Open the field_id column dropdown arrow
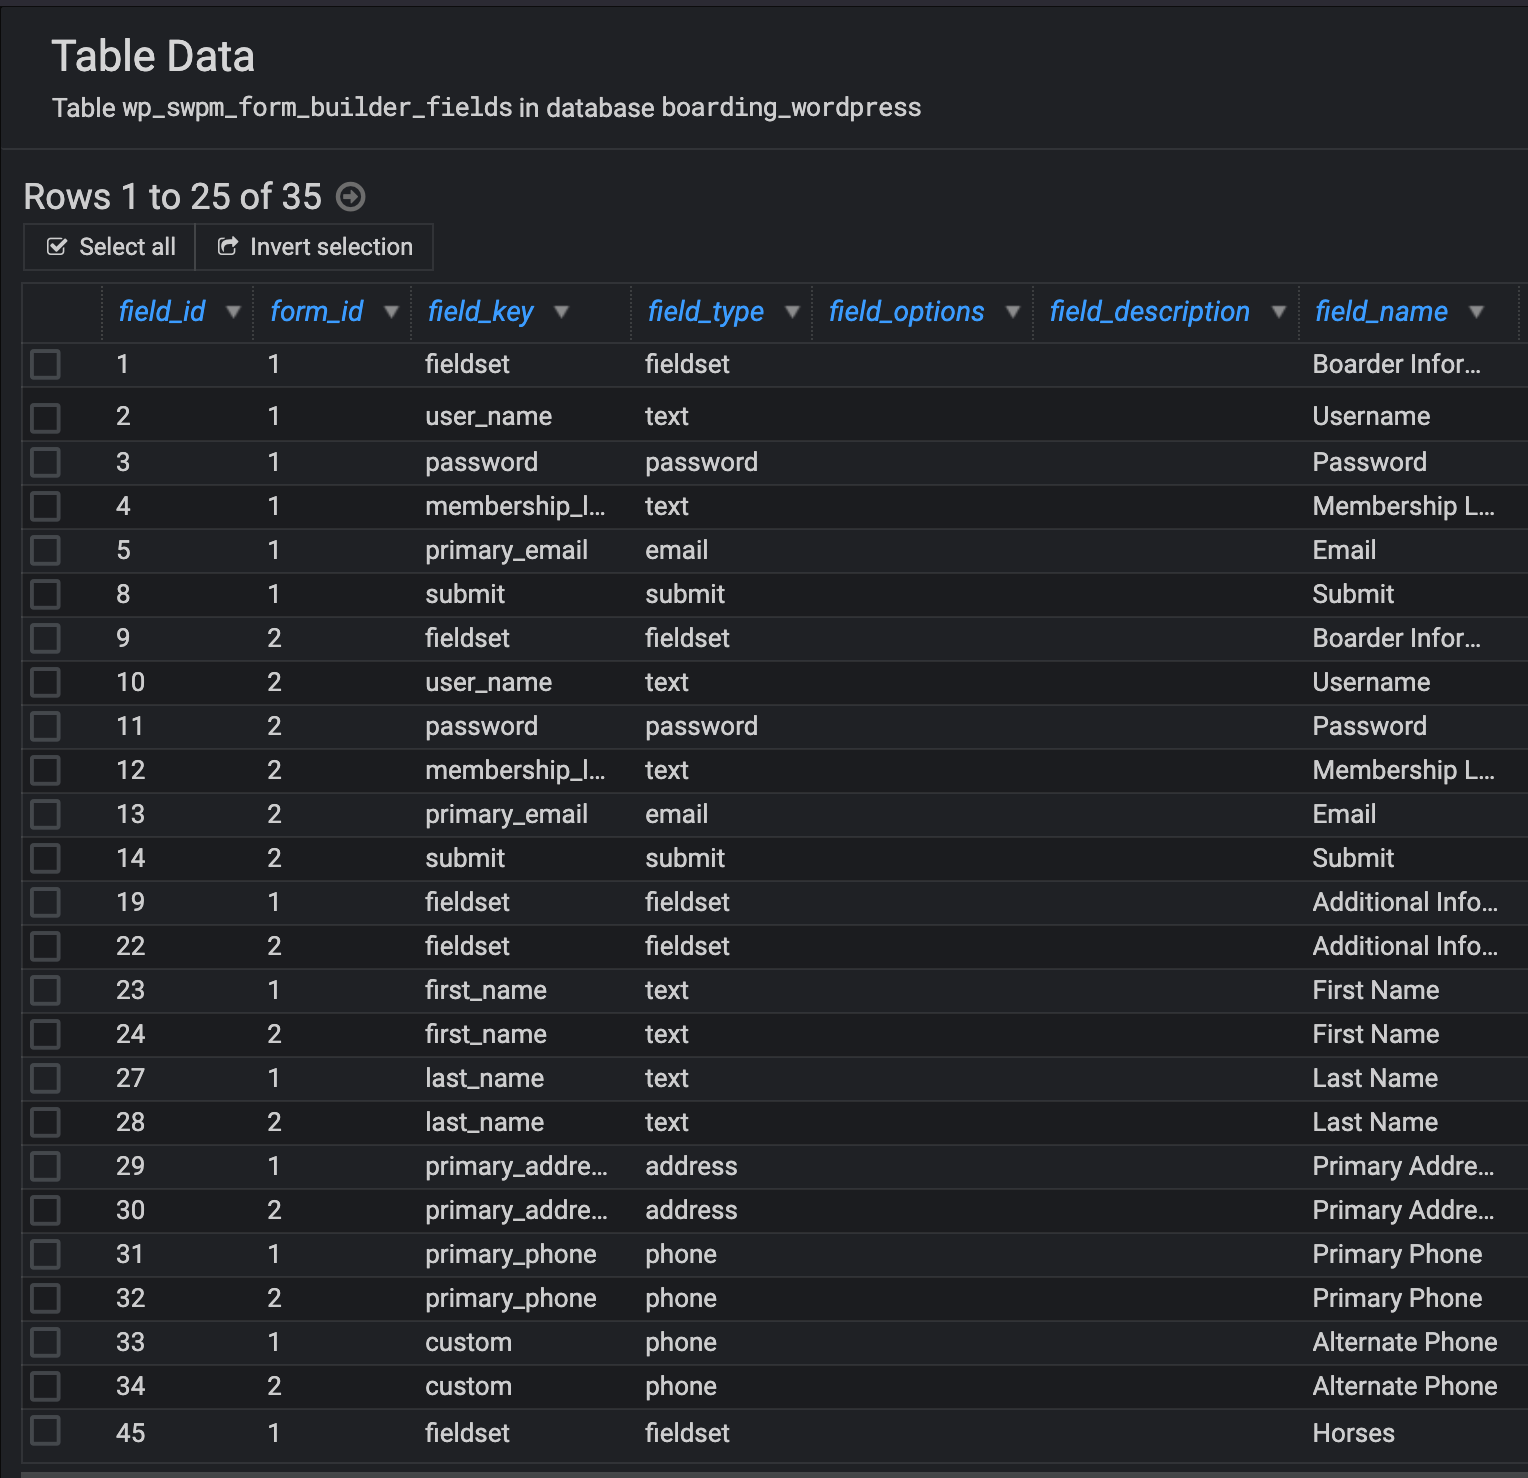The width and height of the screenshot is (1528, 1478). [233, 312]
